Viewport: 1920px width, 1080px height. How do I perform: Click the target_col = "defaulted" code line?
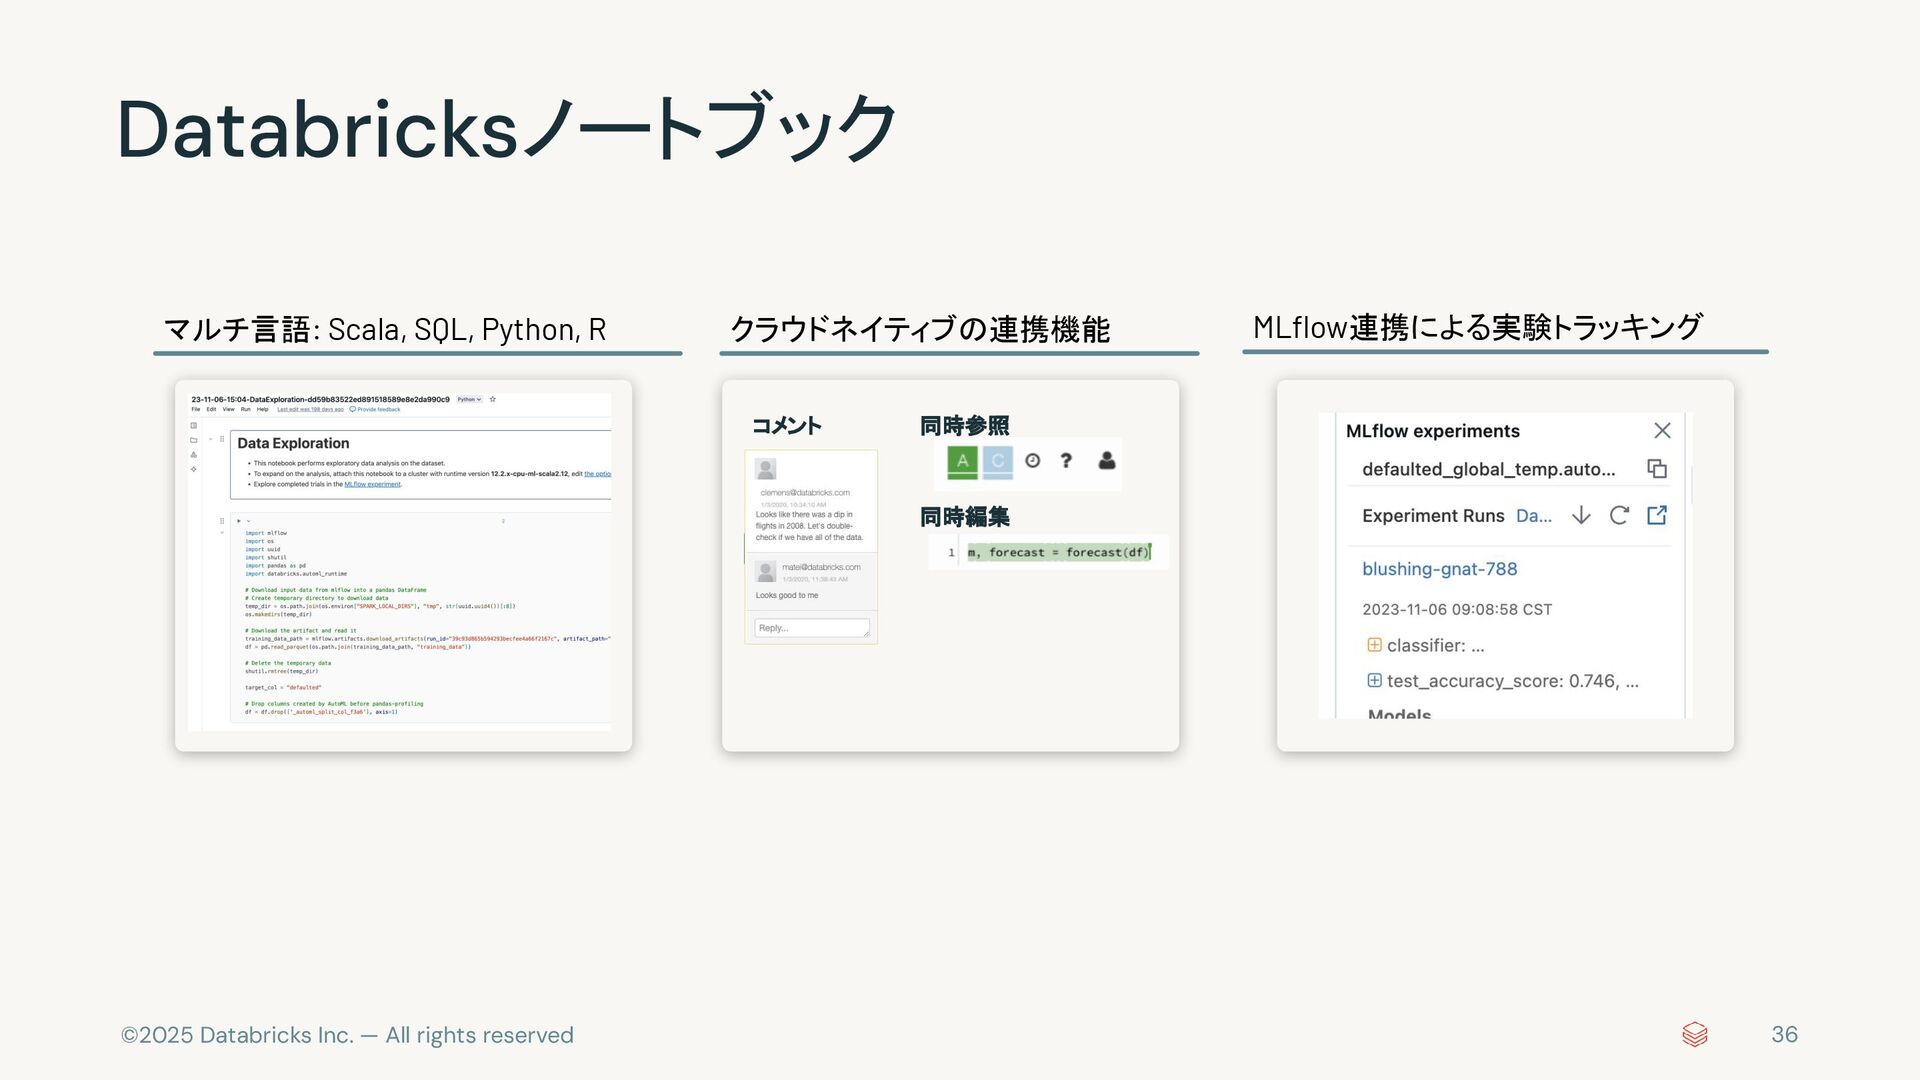tap(283, 687)
